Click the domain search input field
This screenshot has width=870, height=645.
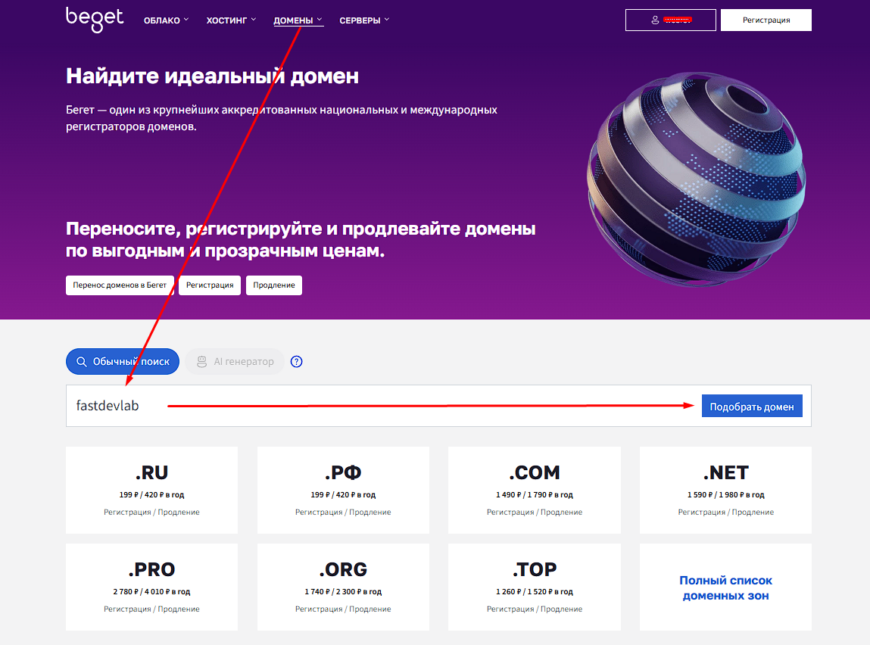coord(383,406)
